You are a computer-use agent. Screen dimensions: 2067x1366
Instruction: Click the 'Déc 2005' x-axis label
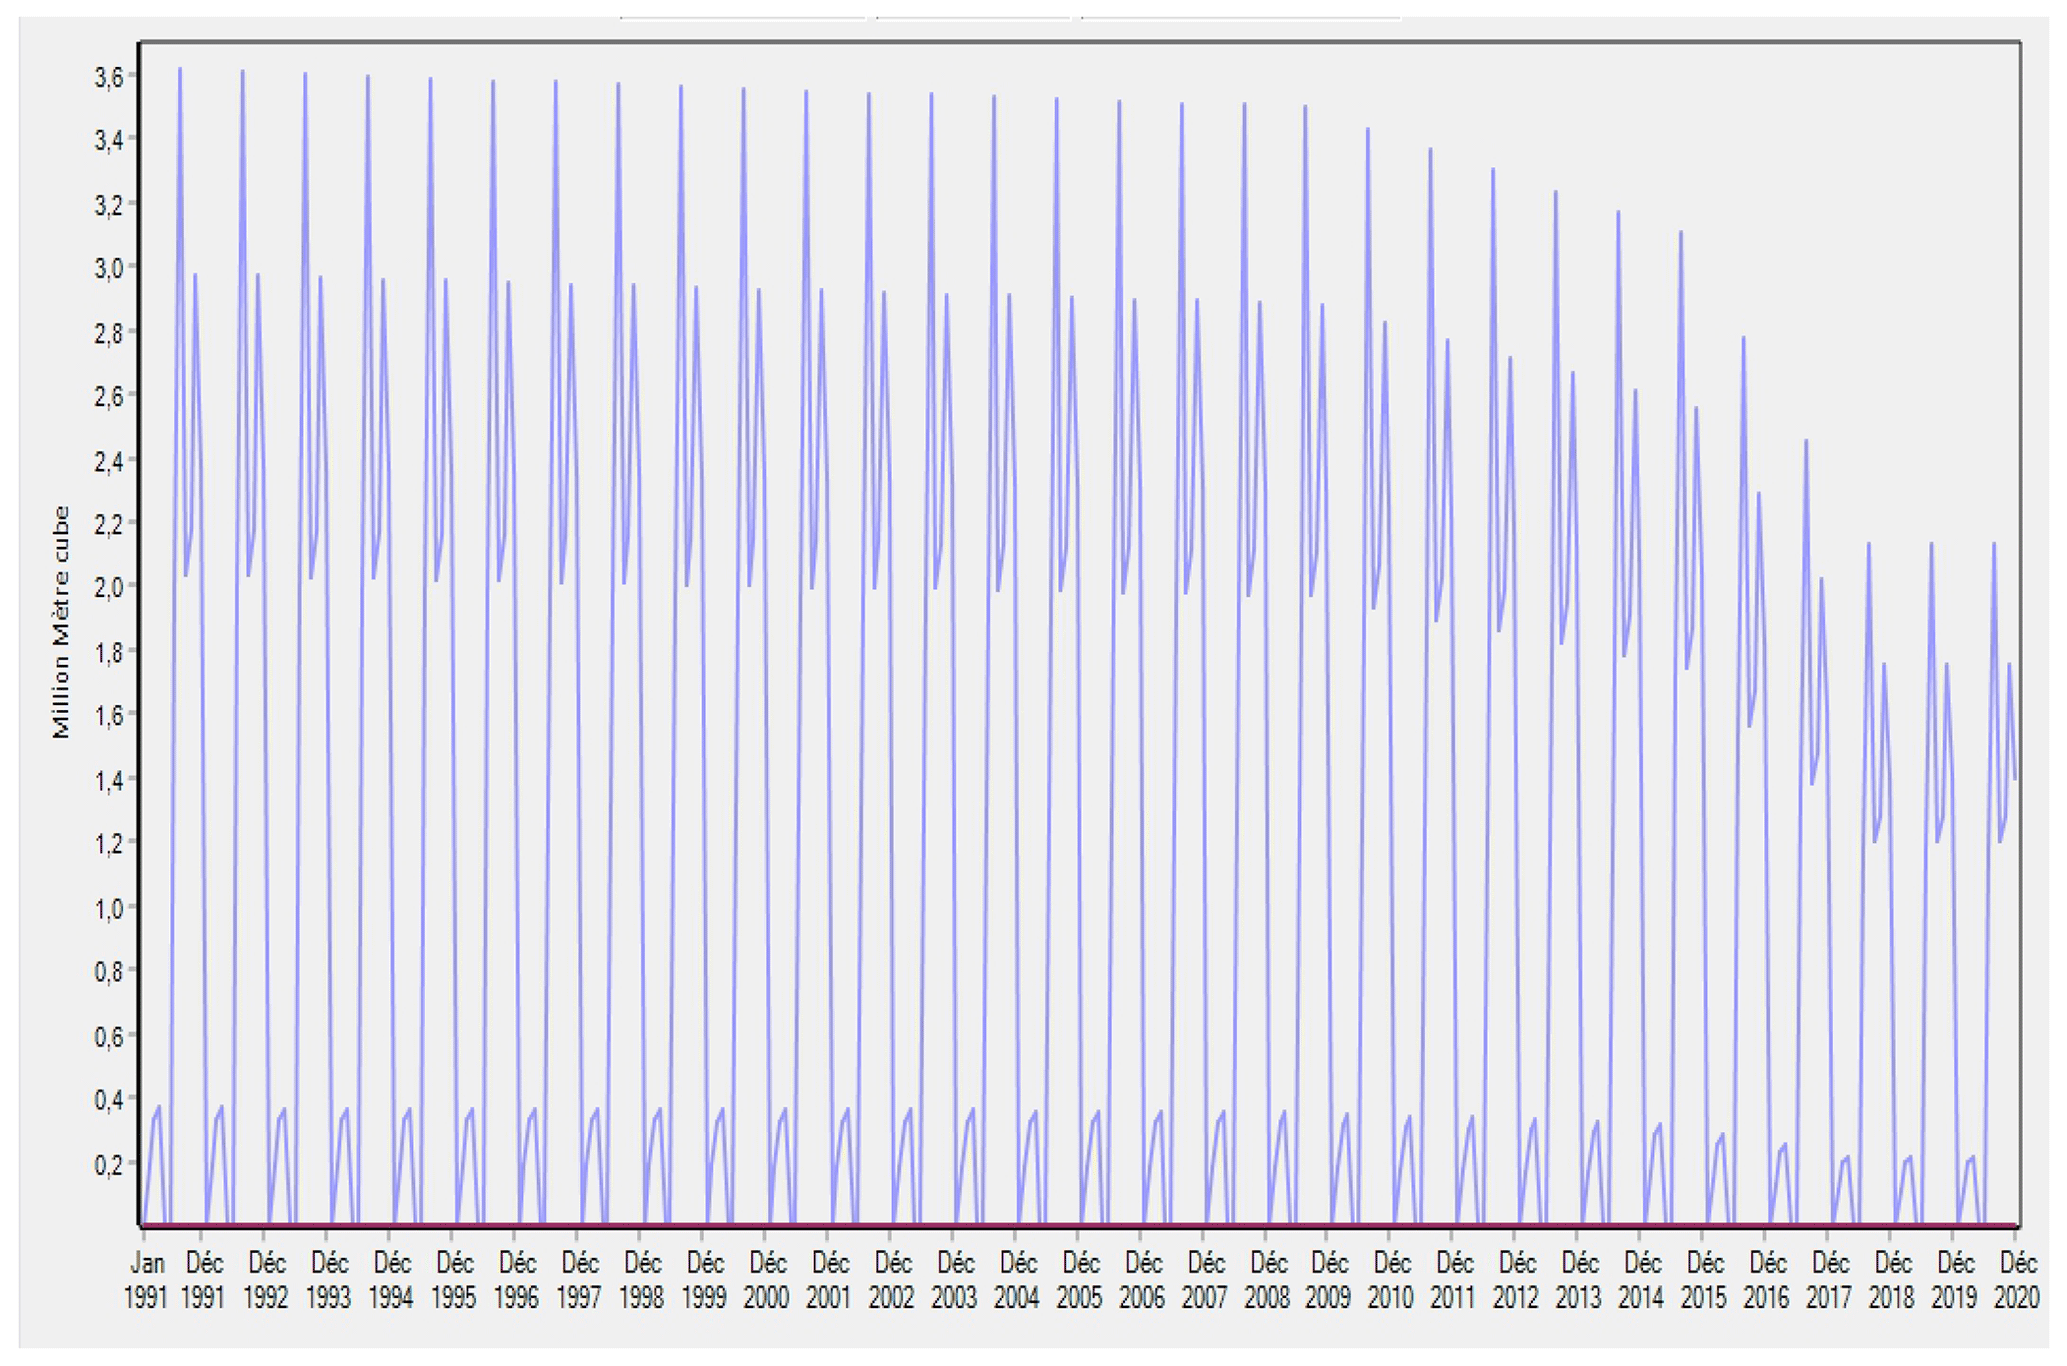pos(1079,1280)
